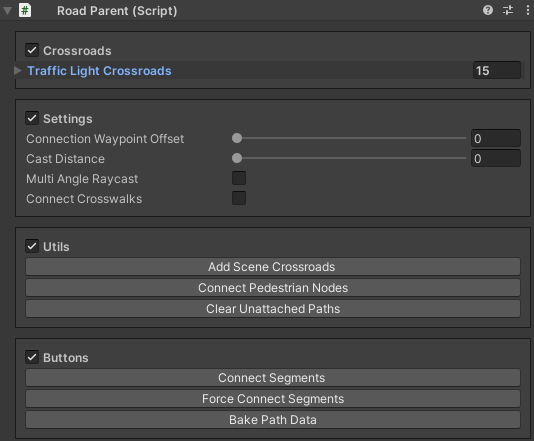The height and width of the screenshot is (441, 534).
Task: Click the Road Parent script icon
Action: 25,10
